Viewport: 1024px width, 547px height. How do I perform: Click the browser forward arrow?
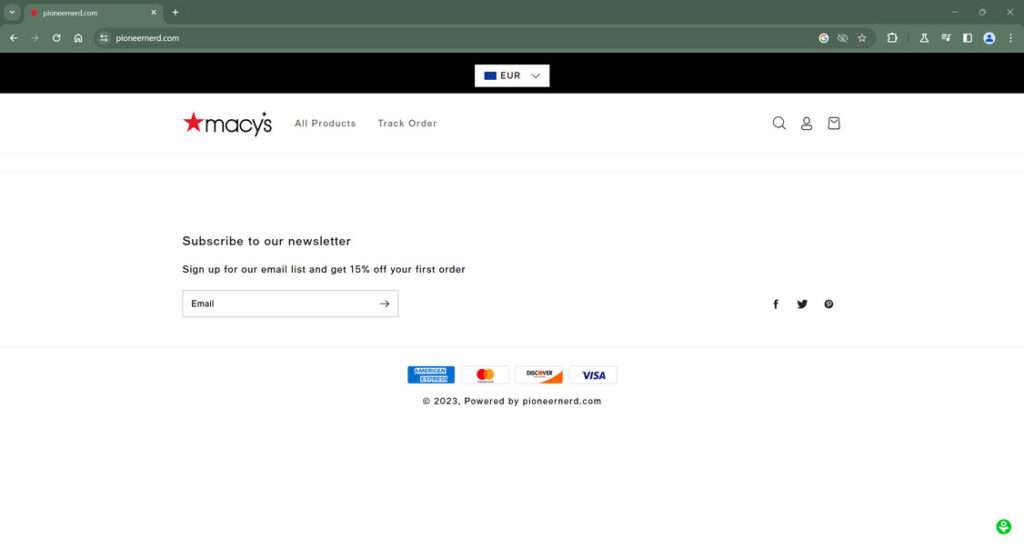pos(35,38)
